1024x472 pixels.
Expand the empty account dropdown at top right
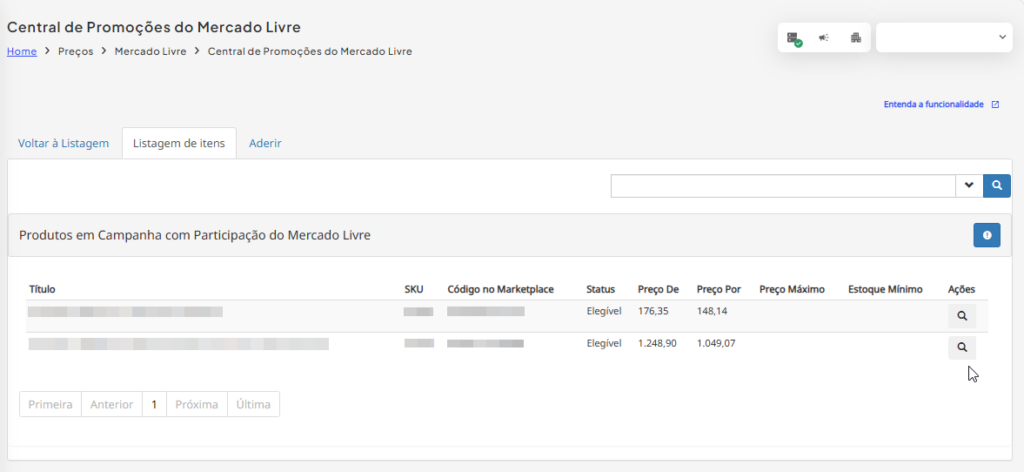[x=944, y=37]
